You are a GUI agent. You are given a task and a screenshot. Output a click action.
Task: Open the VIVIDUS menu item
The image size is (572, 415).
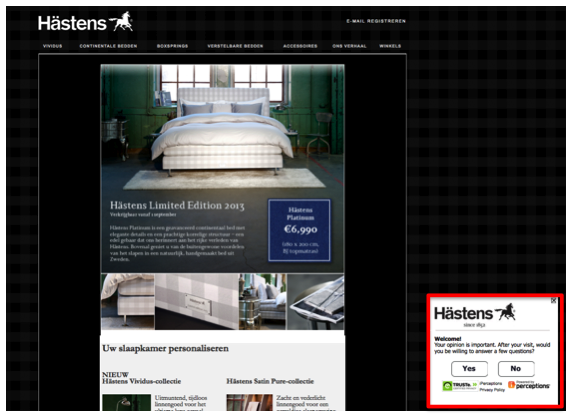point(53,46)
